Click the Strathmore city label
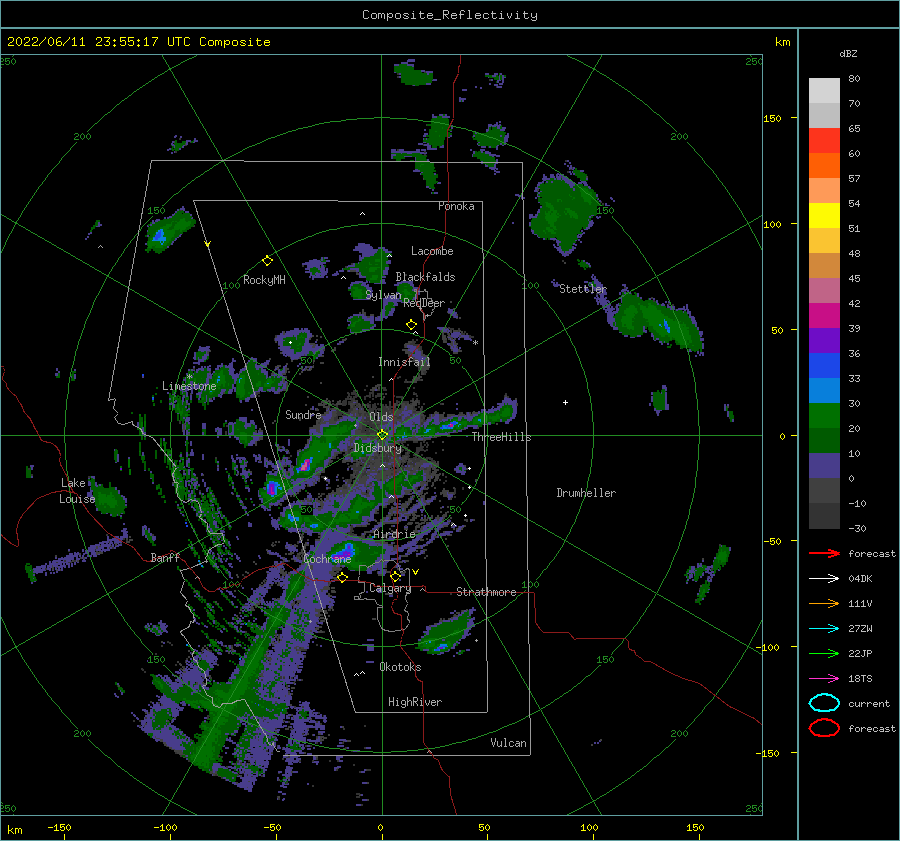The image size is (900, 841). click(486, 592)
